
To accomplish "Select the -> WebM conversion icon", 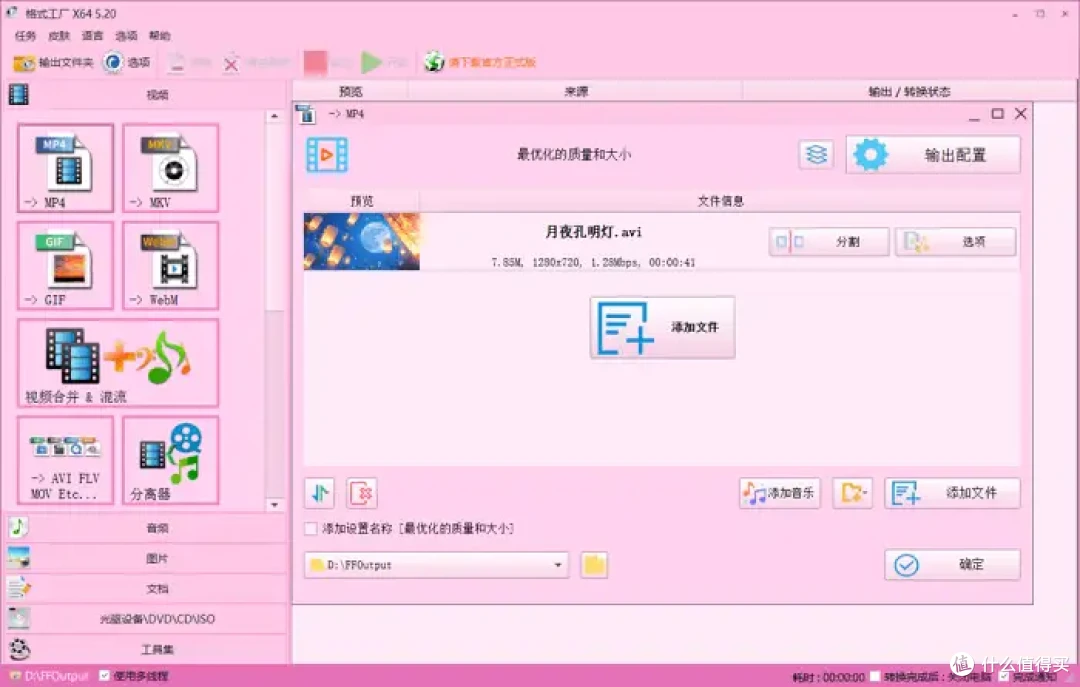I will click(171, 265).
